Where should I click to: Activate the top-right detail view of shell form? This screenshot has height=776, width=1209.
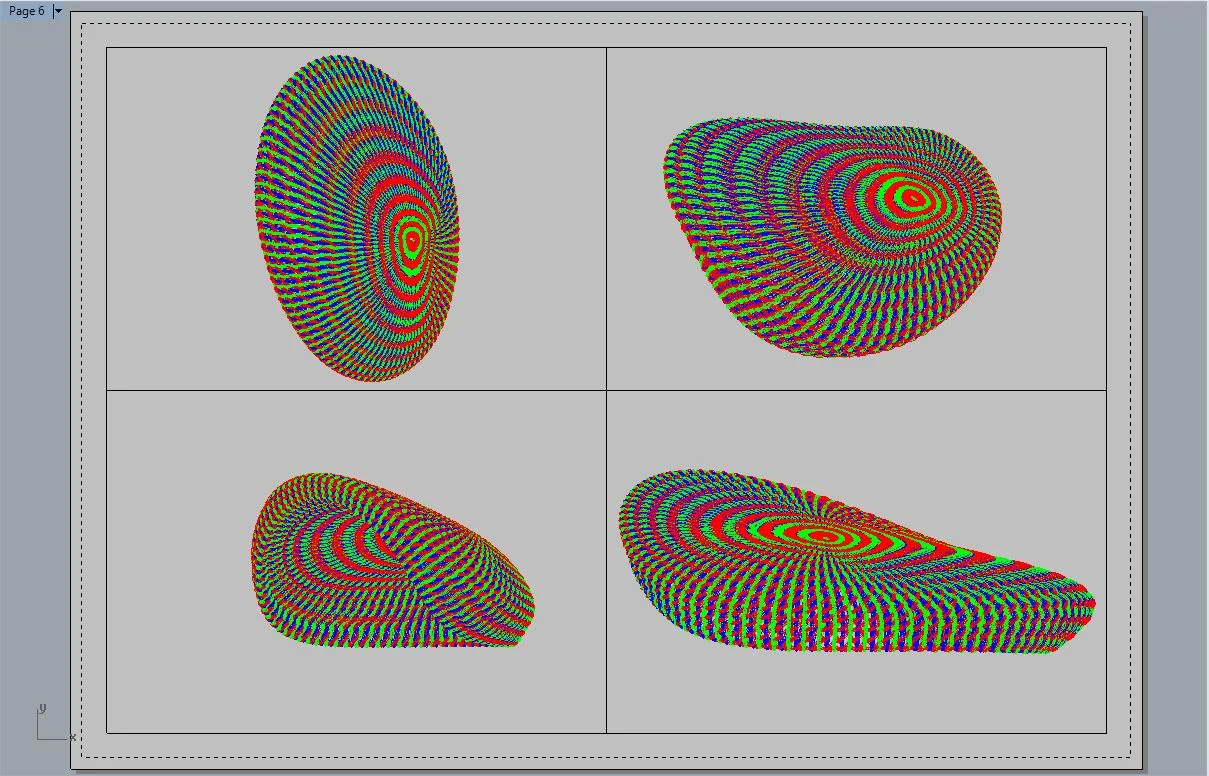pyautogui.click(x=856, y=218)
